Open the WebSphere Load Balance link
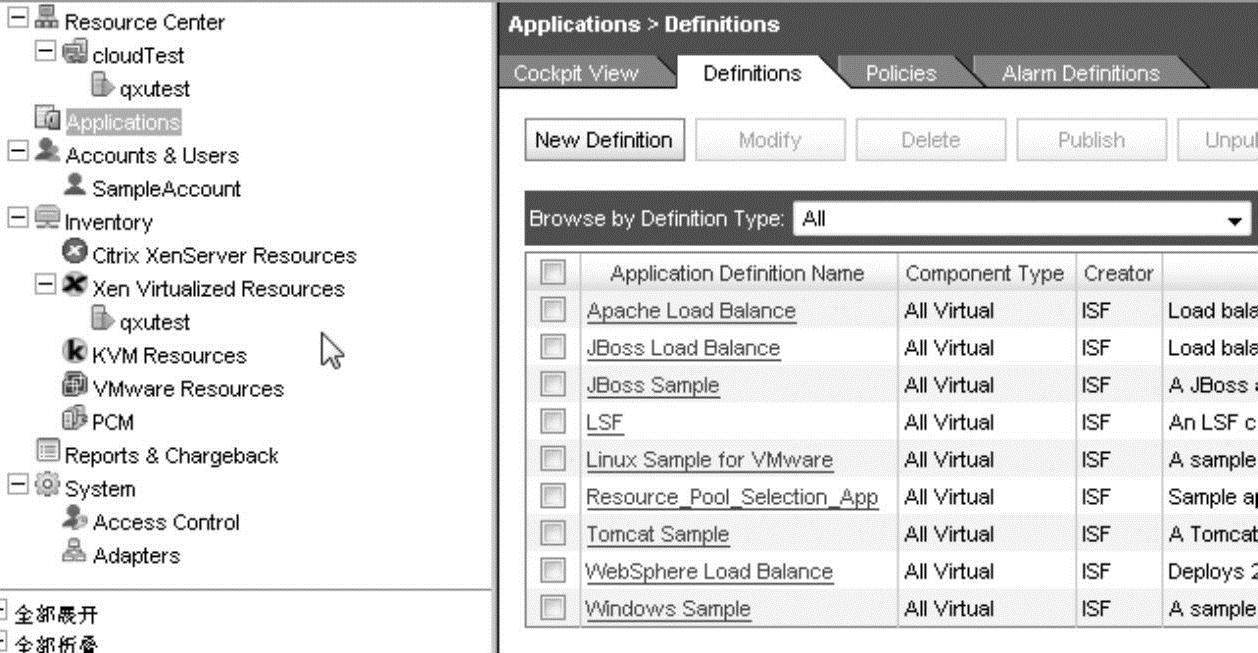This screenshot has height=653, width=1258. tap(708, 572)
